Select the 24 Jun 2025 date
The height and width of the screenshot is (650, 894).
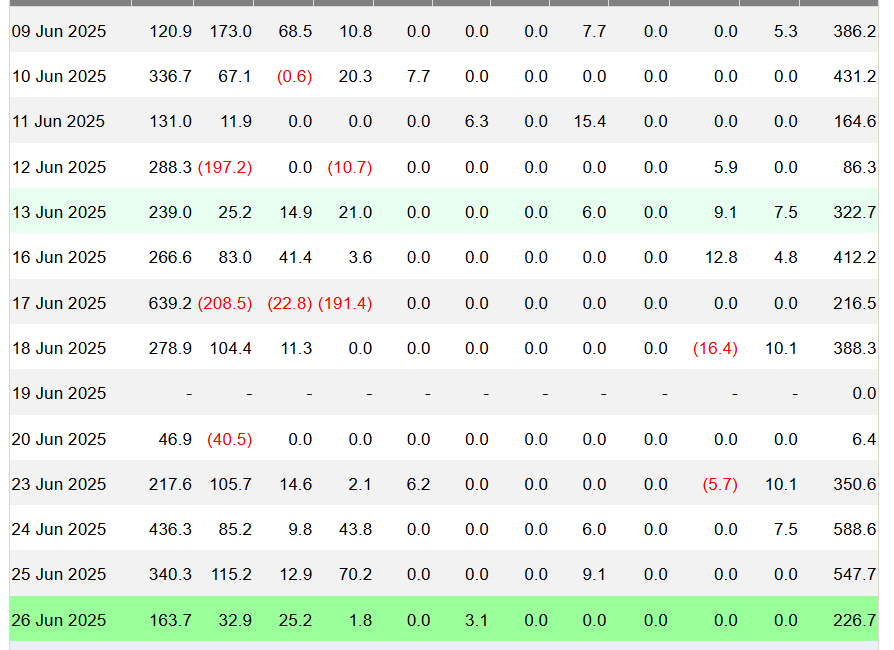click(59, 529)
